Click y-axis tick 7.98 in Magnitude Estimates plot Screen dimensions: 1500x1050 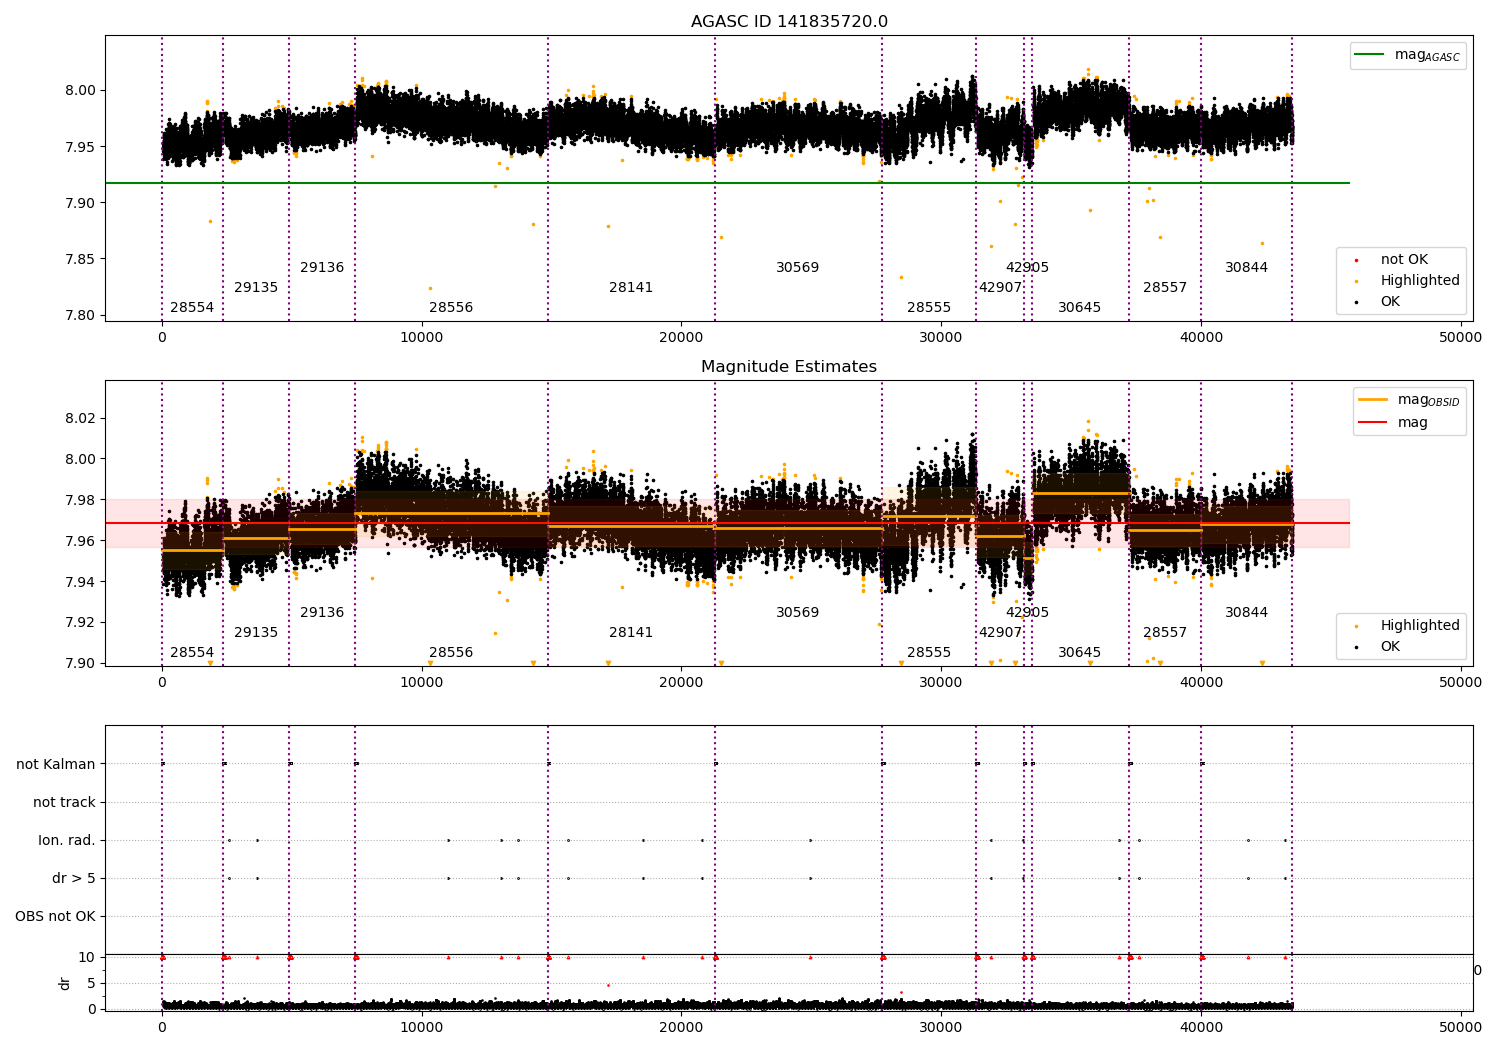coord(80,500)
